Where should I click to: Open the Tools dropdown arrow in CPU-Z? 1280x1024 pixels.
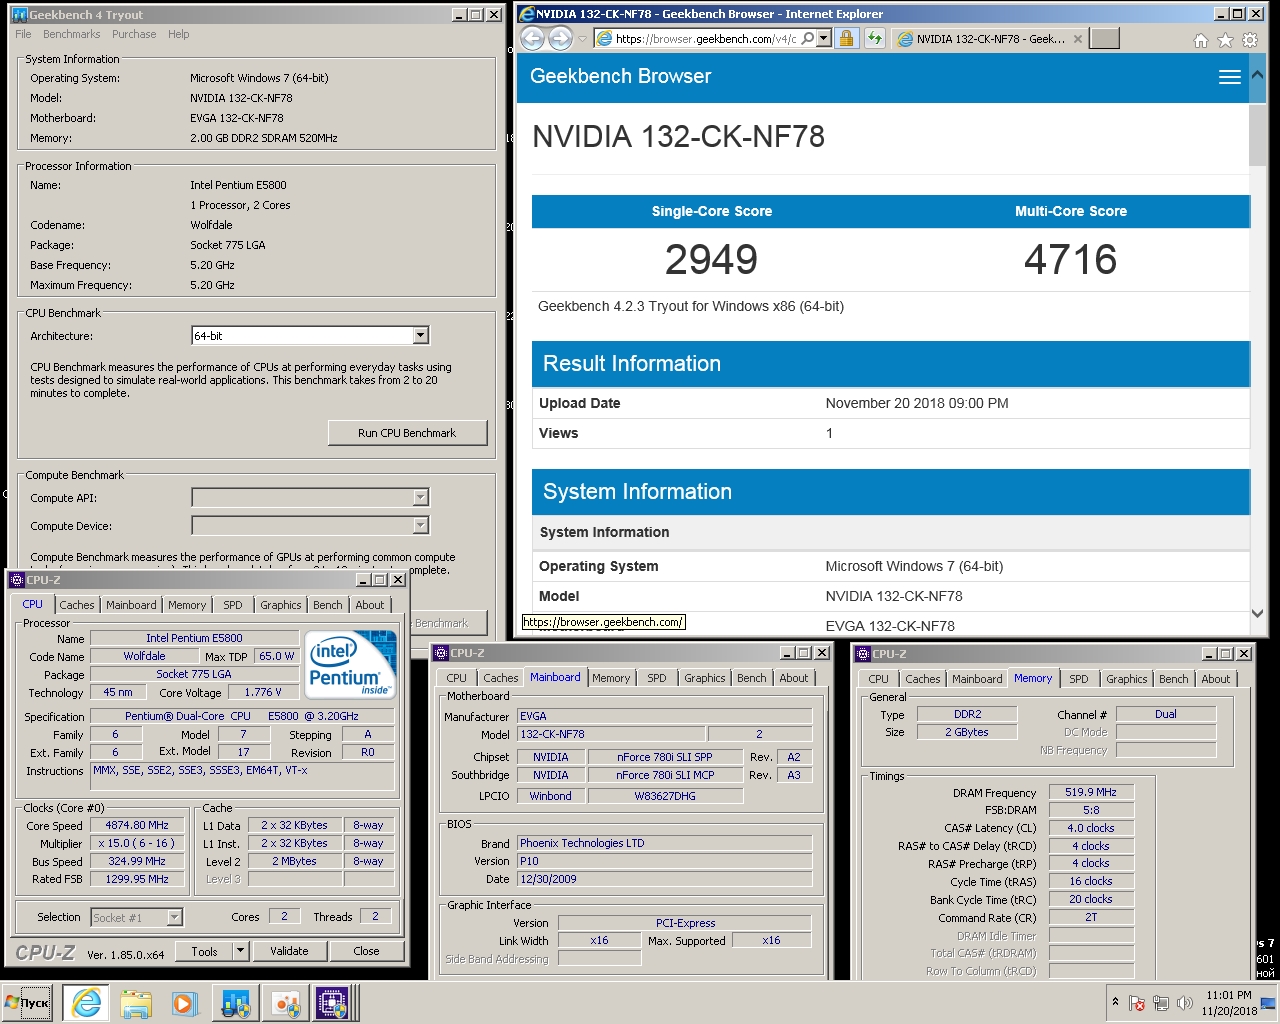coord(240,951)
